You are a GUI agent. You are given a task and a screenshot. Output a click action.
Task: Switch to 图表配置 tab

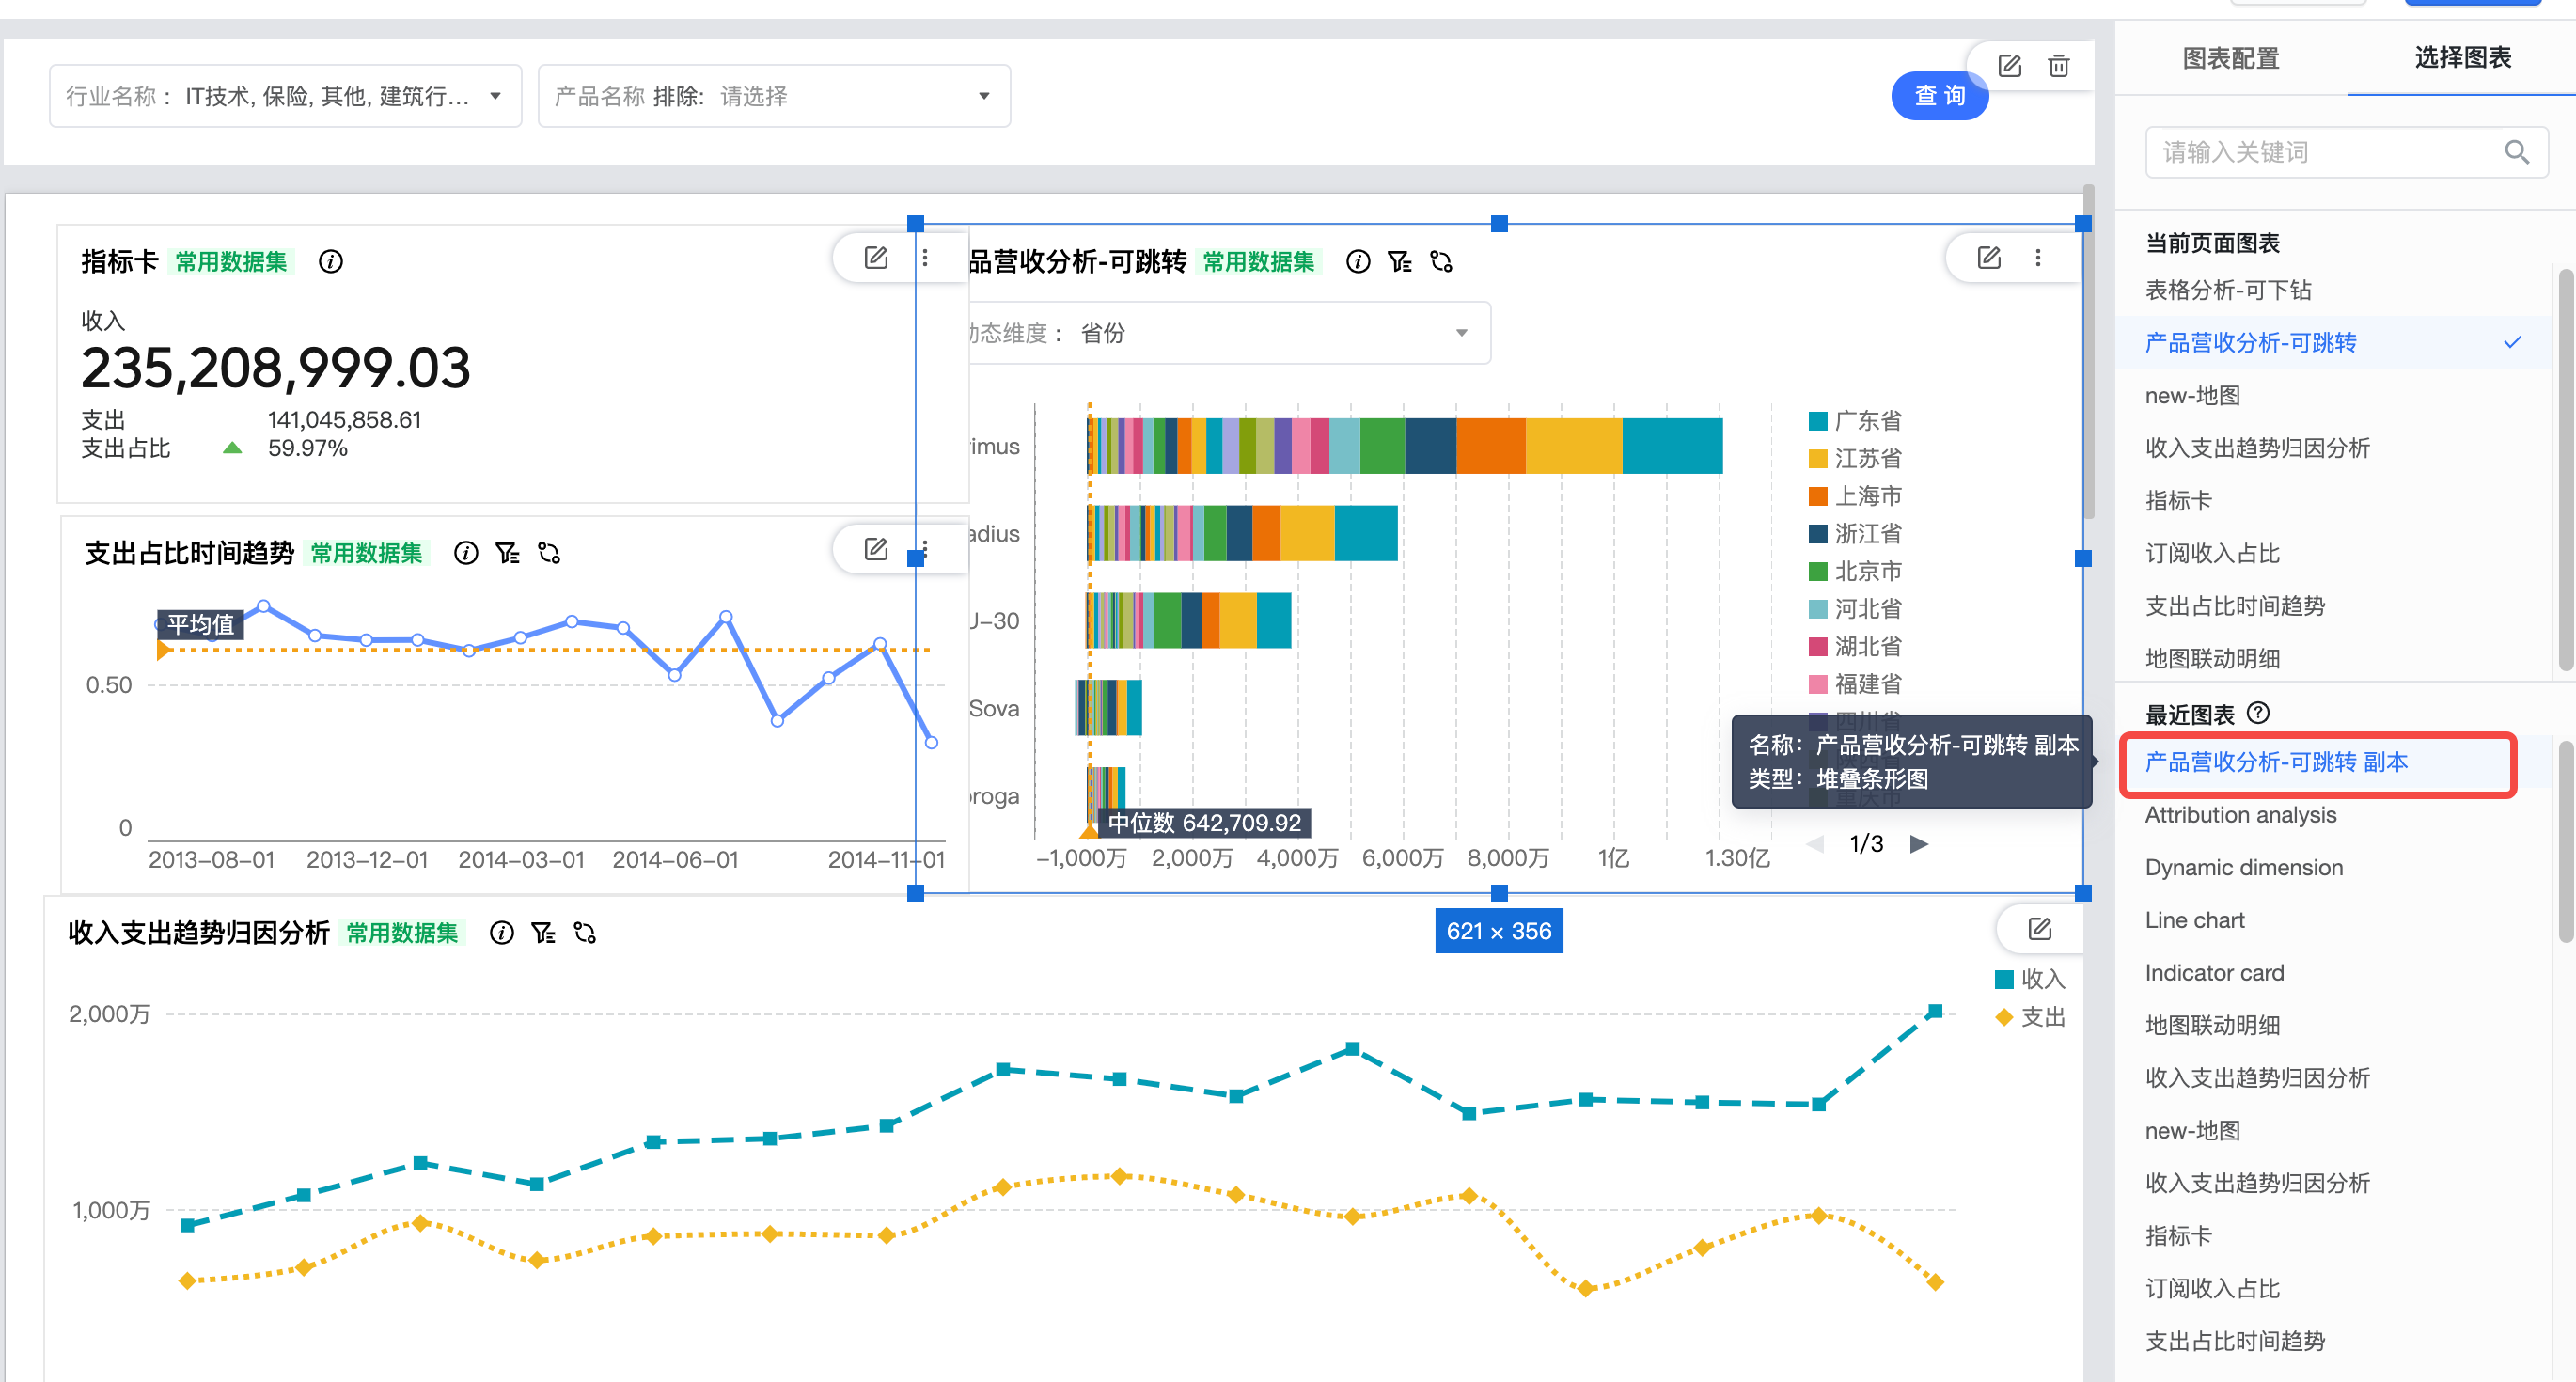pos(2230,58)
